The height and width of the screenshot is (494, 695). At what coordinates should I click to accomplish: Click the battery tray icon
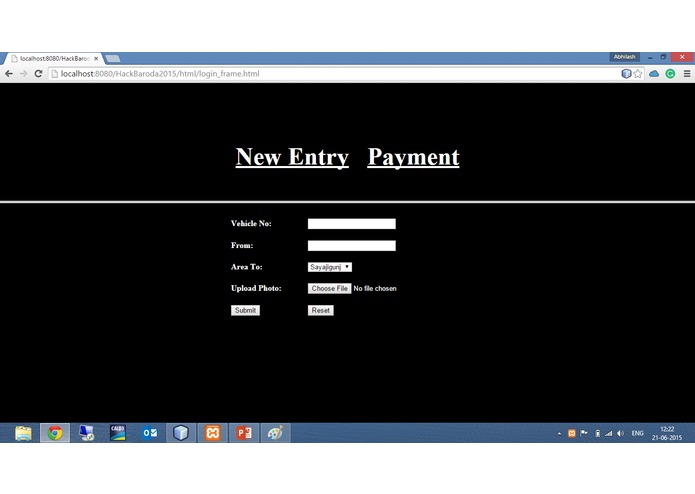click(597, 433)
